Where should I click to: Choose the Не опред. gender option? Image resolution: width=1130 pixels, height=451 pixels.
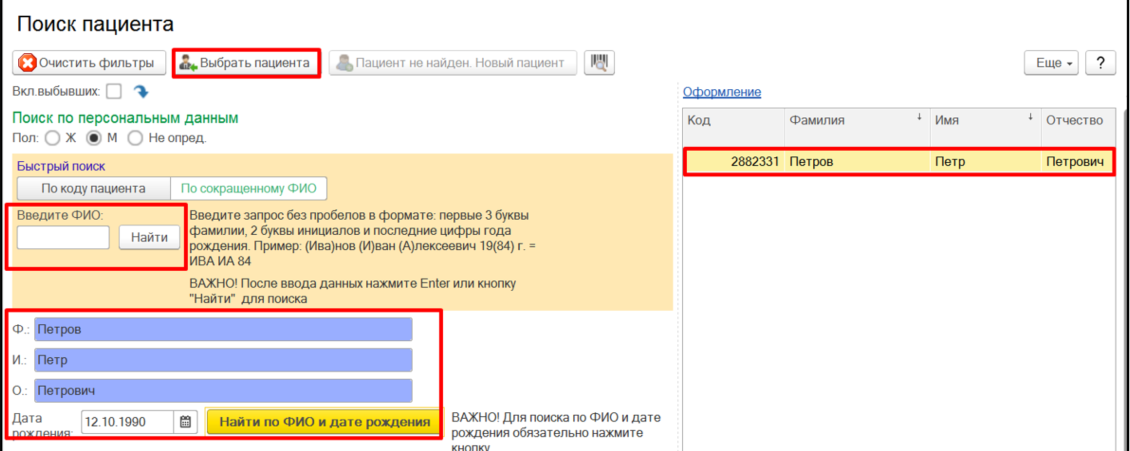tap(135, 138)
